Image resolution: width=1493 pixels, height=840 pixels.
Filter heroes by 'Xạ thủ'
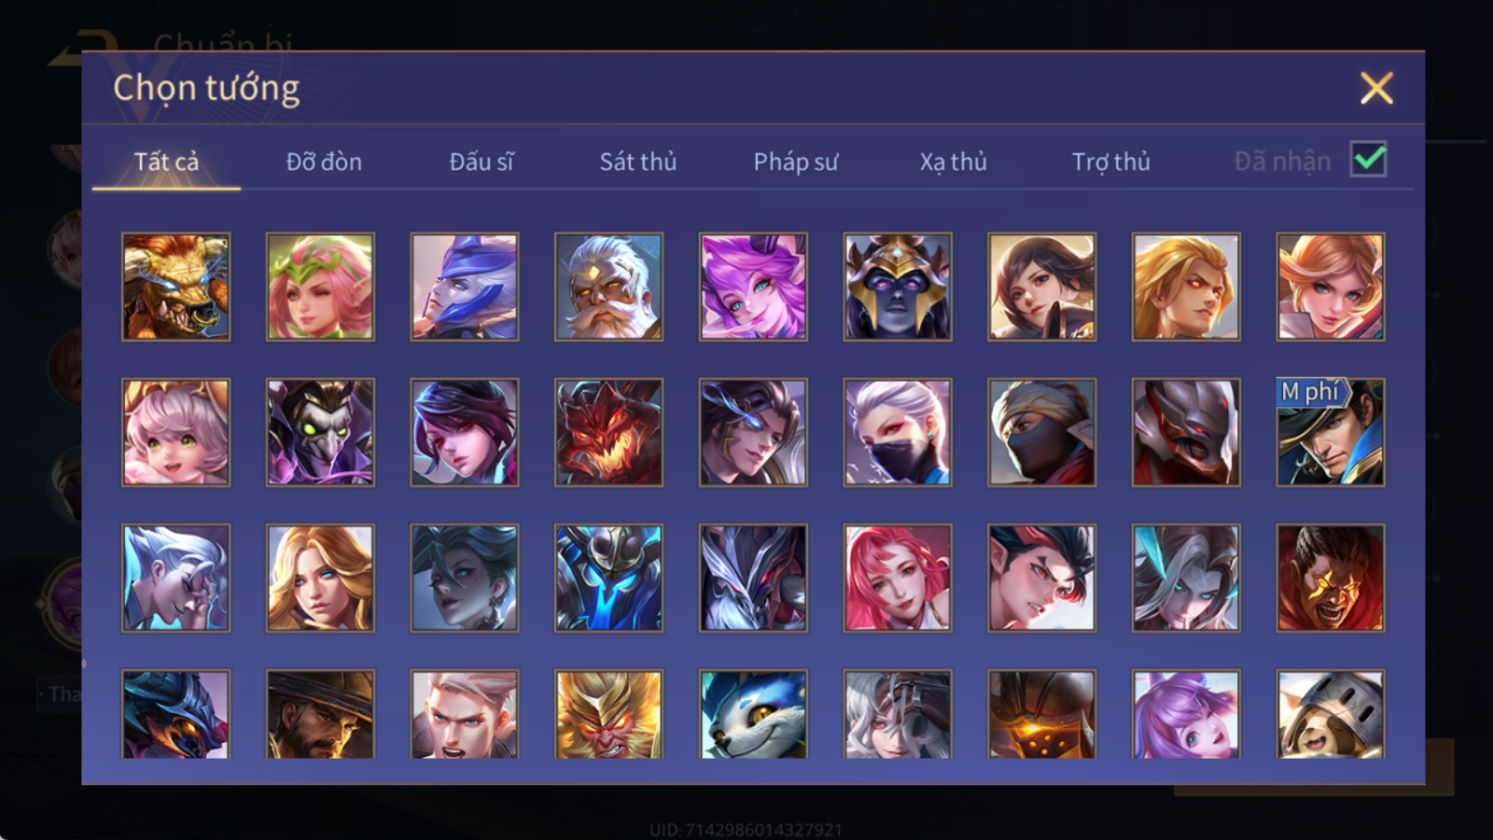(953, 161)
